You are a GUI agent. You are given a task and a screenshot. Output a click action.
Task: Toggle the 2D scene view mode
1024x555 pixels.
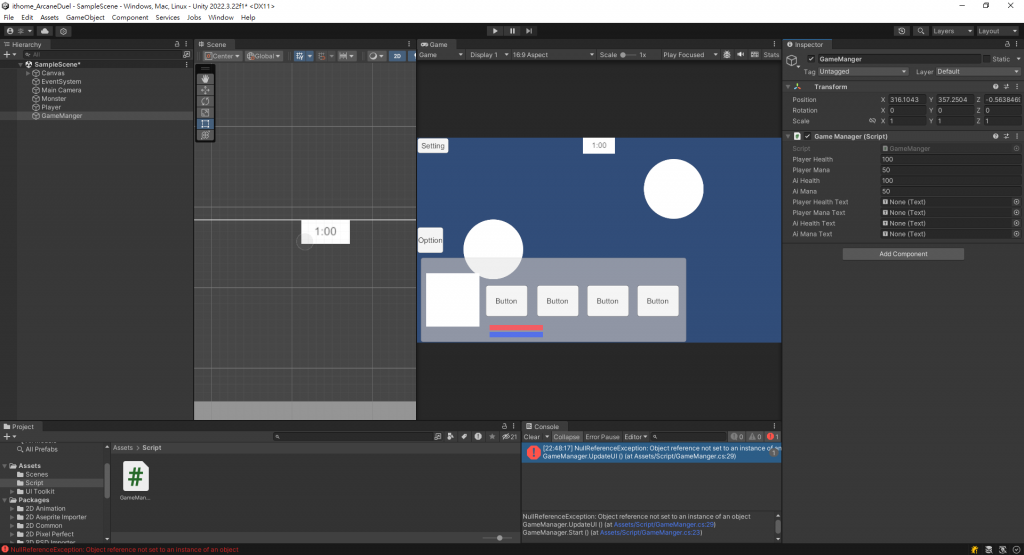tap(397, 56)
